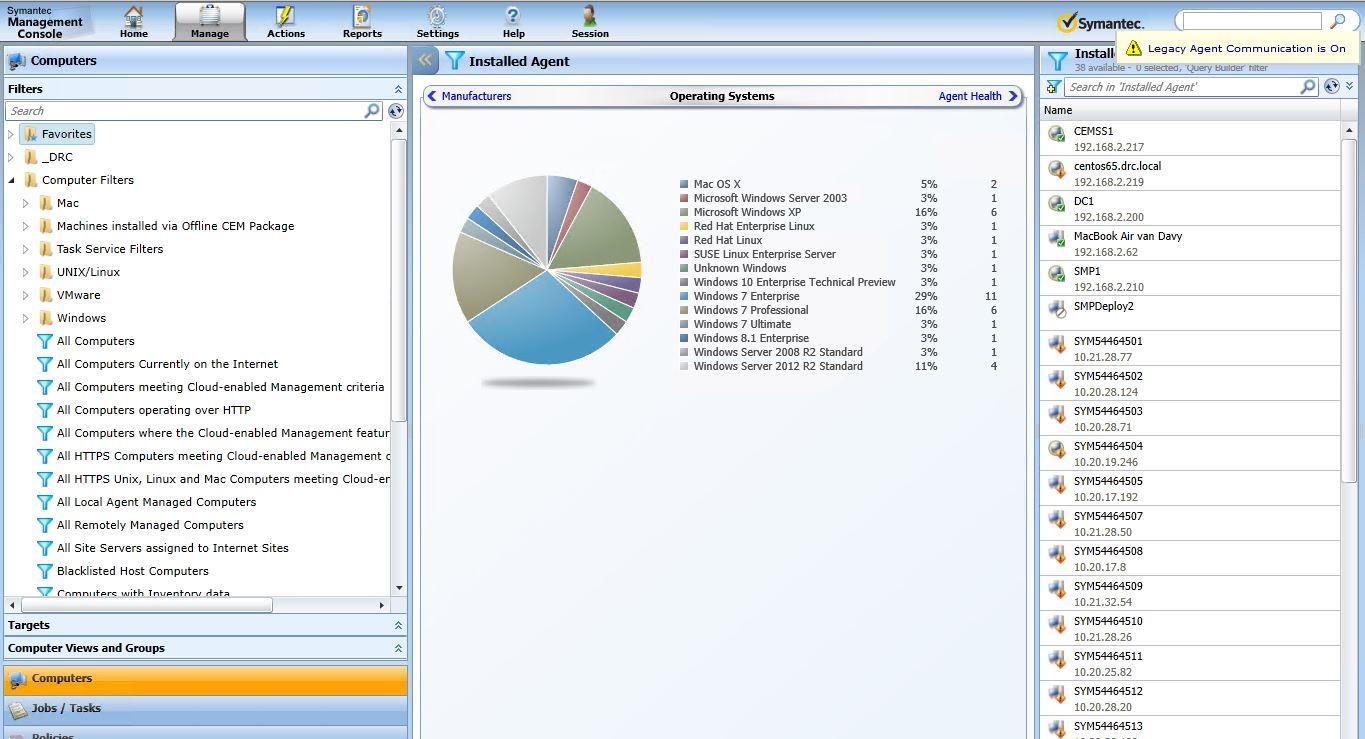1365x739 pixels.
Task: Expand the Windows filter folder
Action: point(26,318)
